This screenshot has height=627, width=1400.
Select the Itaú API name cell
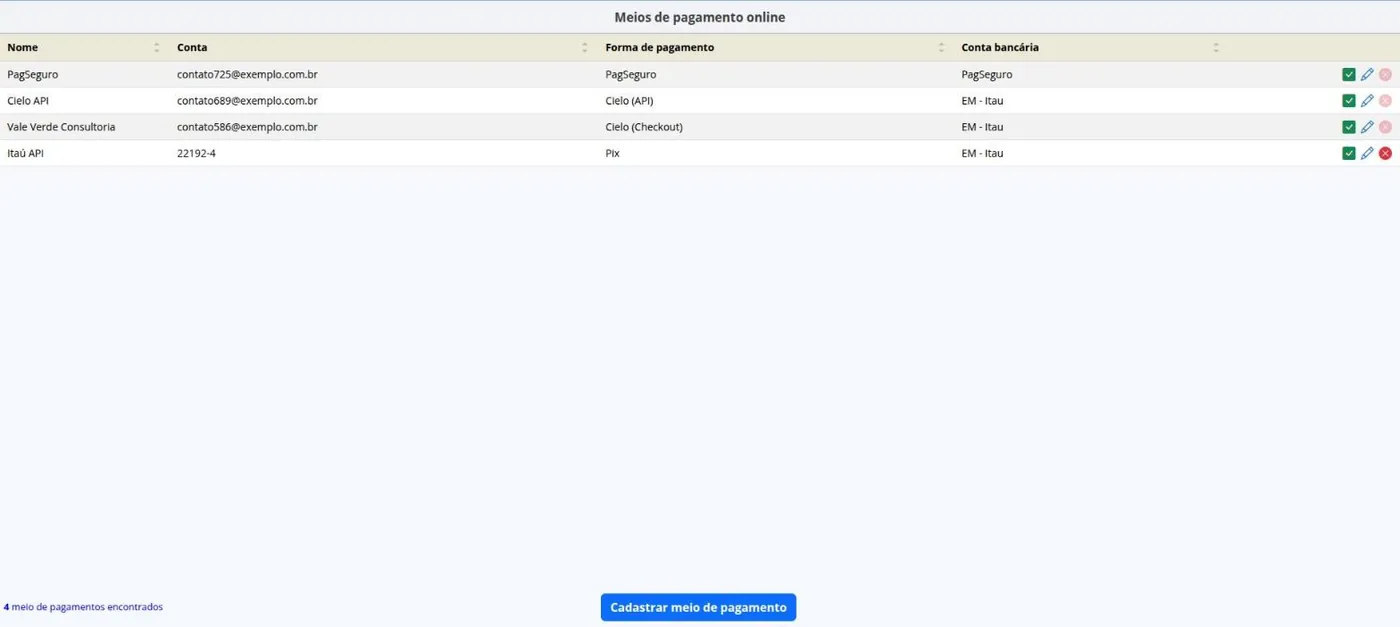click(25, 153)
